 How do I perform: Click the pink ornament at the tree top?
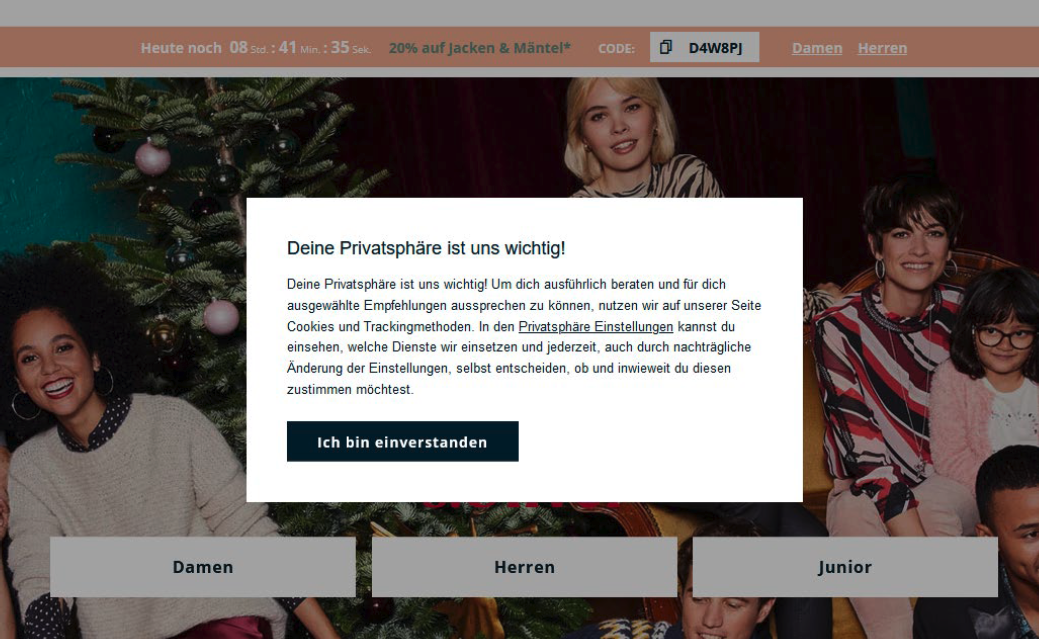(152, 158)
